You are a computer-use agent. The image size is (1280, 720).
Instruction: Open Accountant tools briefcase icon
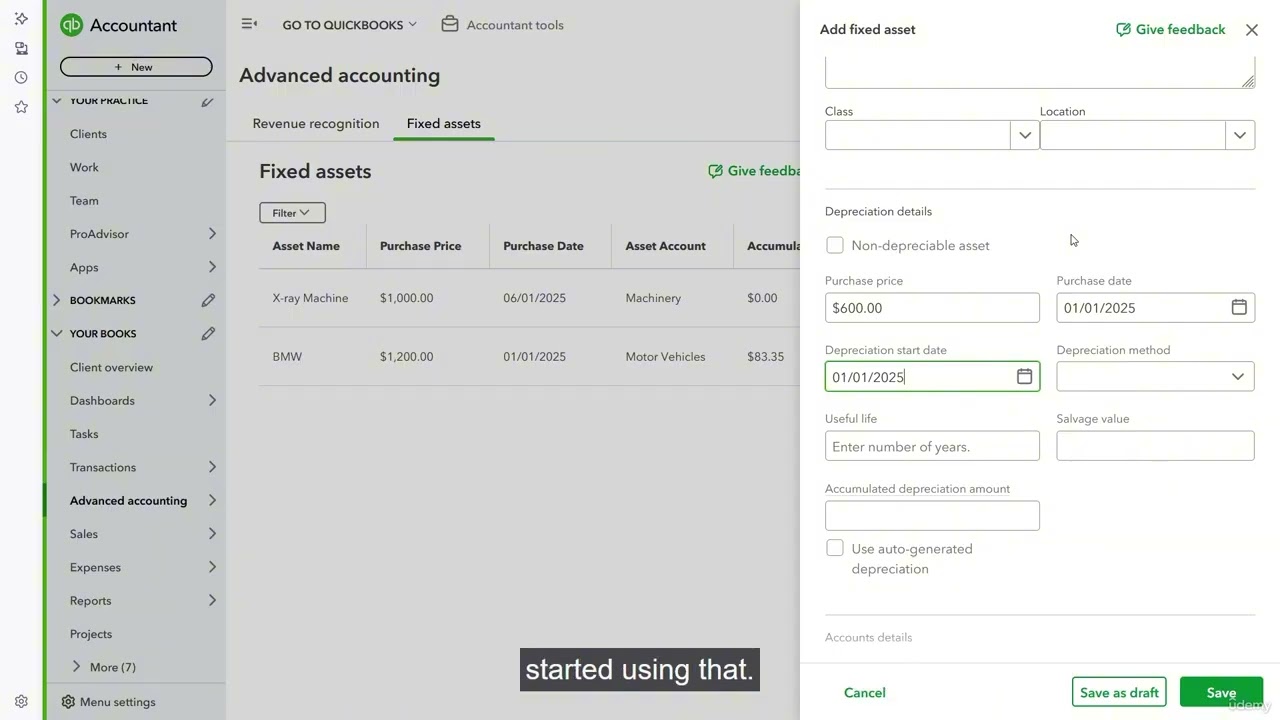pyautogui.click(x=450, y=24)
